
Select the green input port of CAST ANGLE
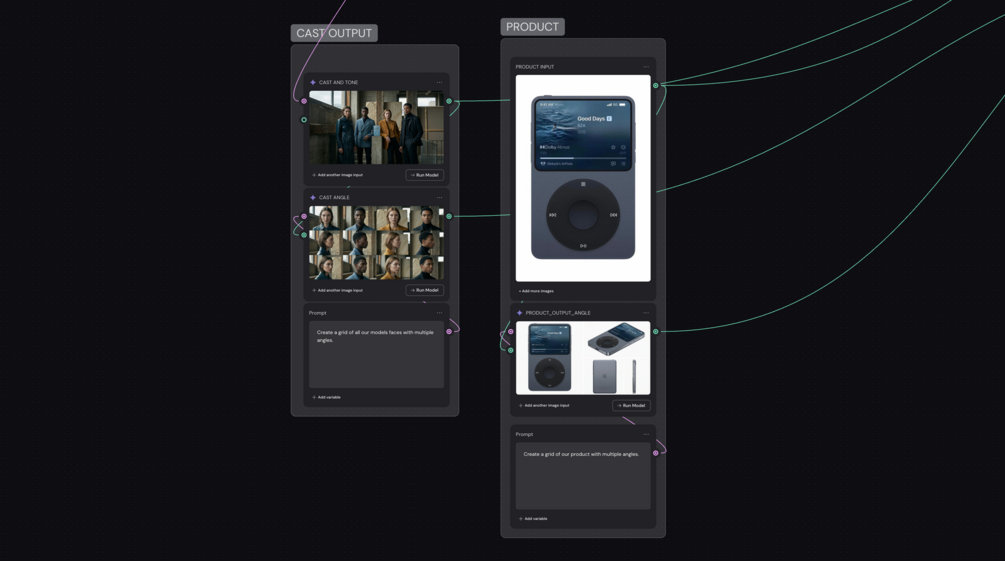(304, 235)
